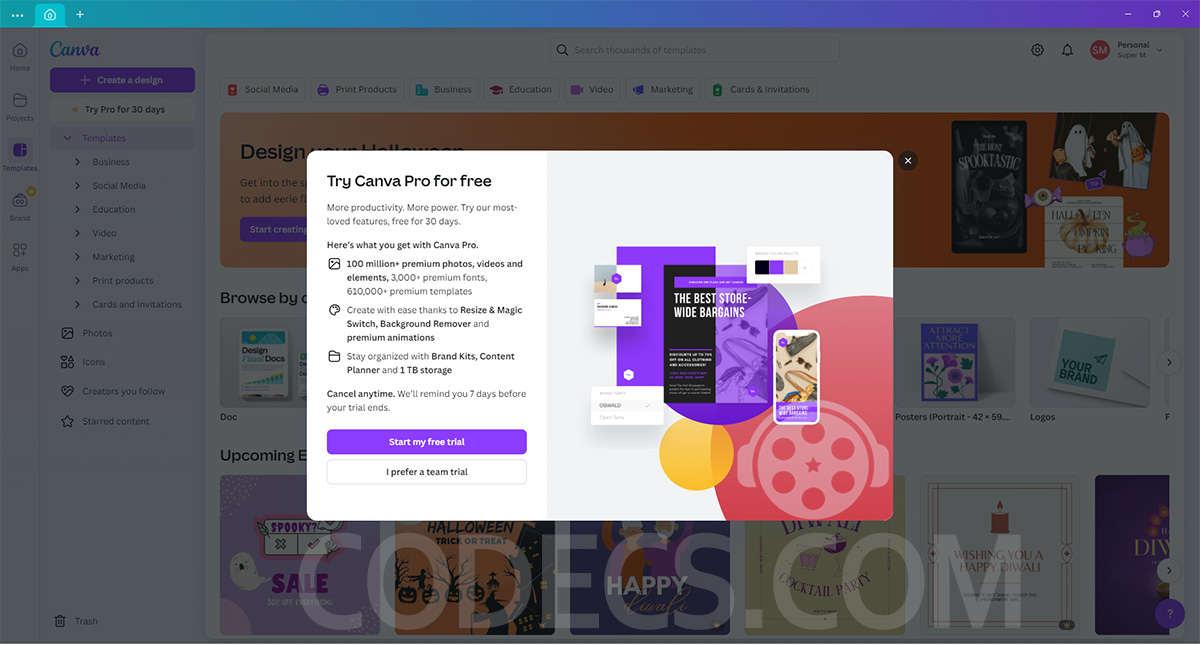The height and width of the screenshot is (645, 1200).
Task: Collapse the Templates tree section
Action: pyautogui.click(x=67, y=138)
